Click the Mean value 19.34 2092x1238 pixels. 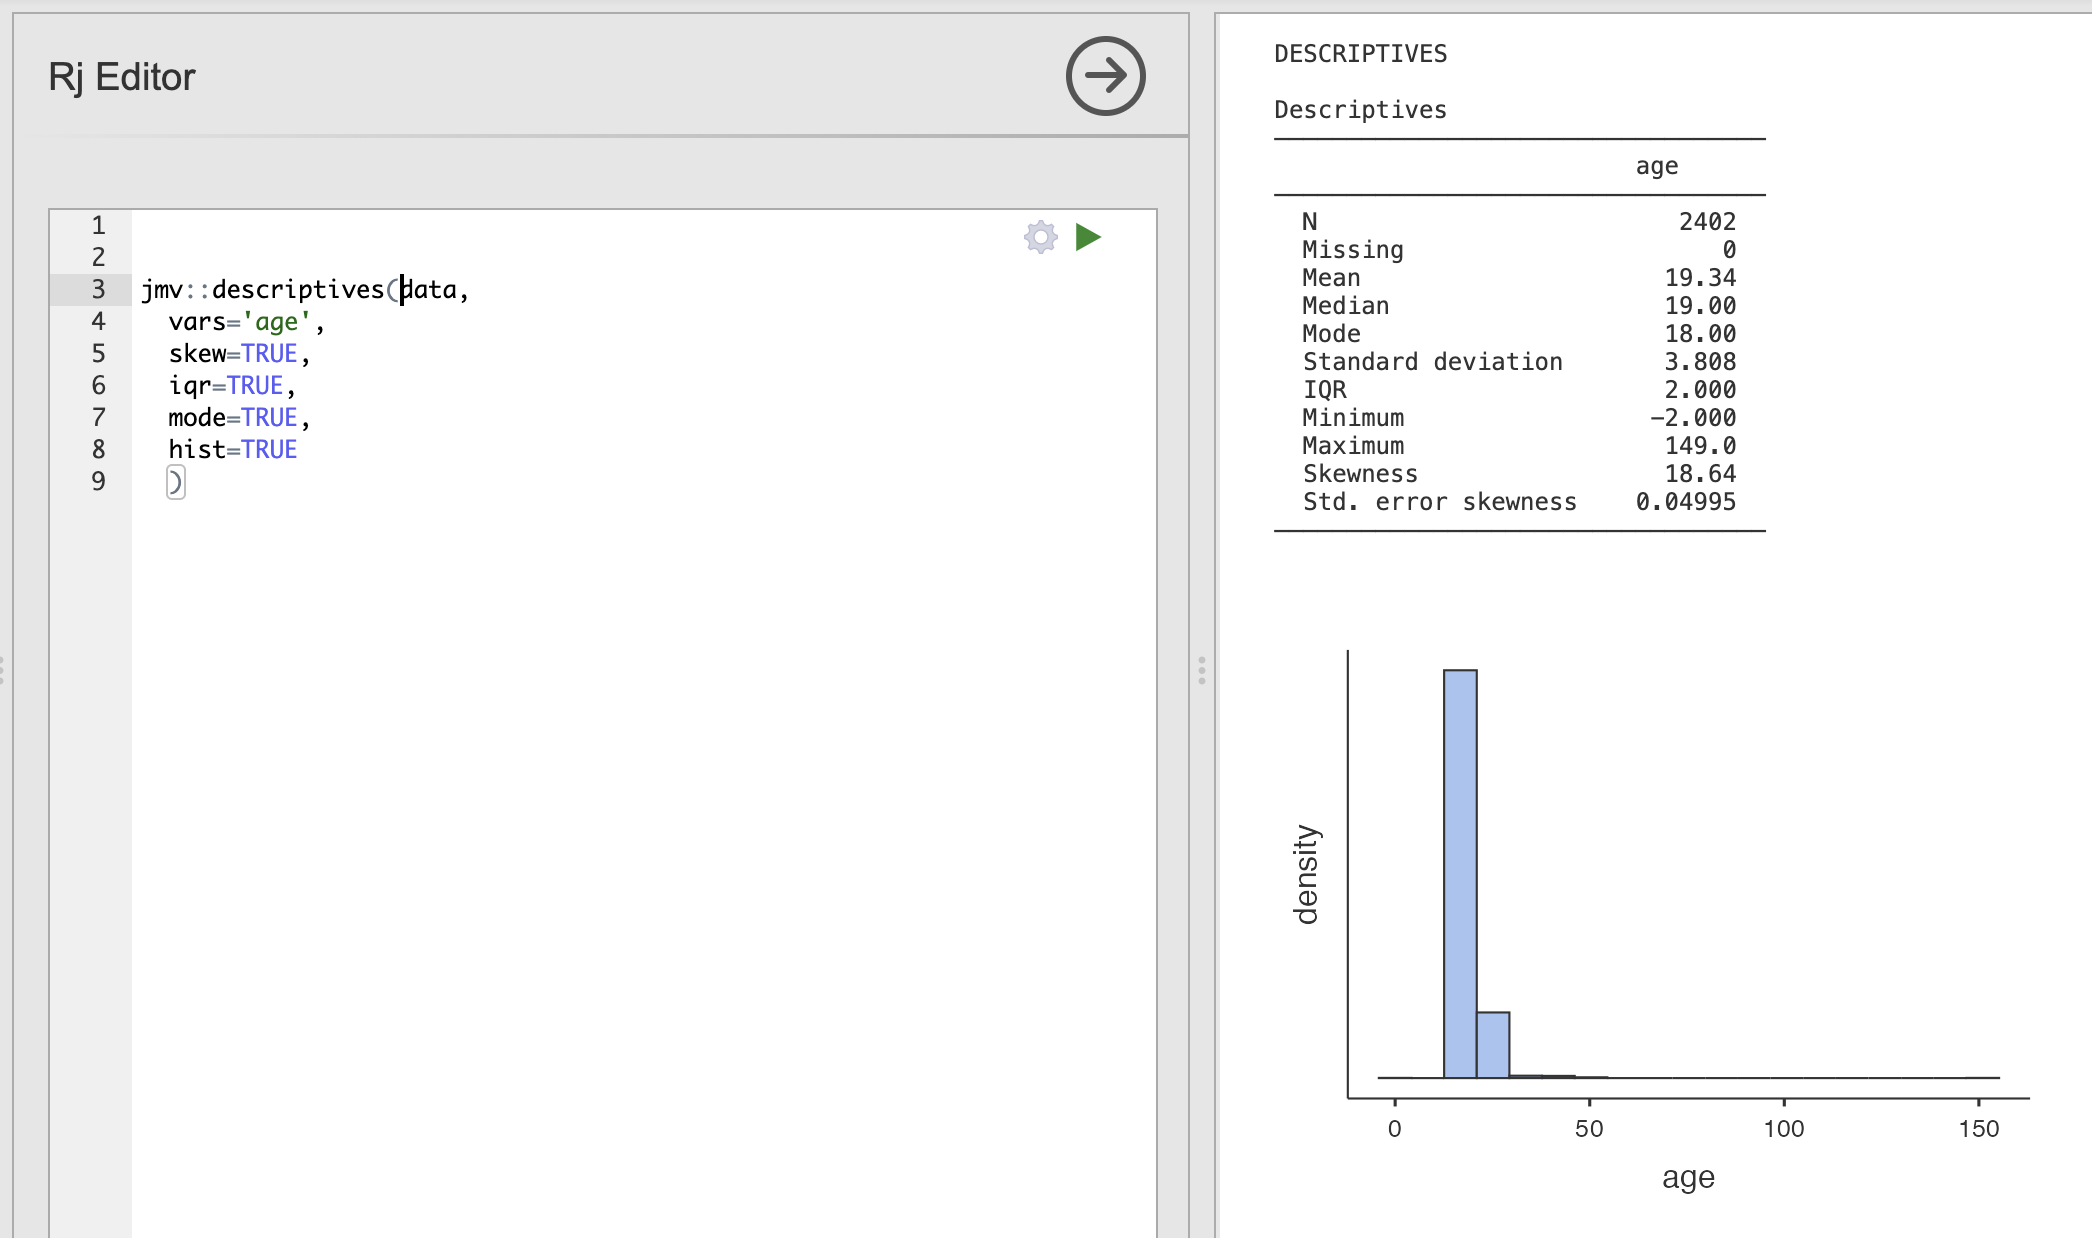[x=1700, y=278]
